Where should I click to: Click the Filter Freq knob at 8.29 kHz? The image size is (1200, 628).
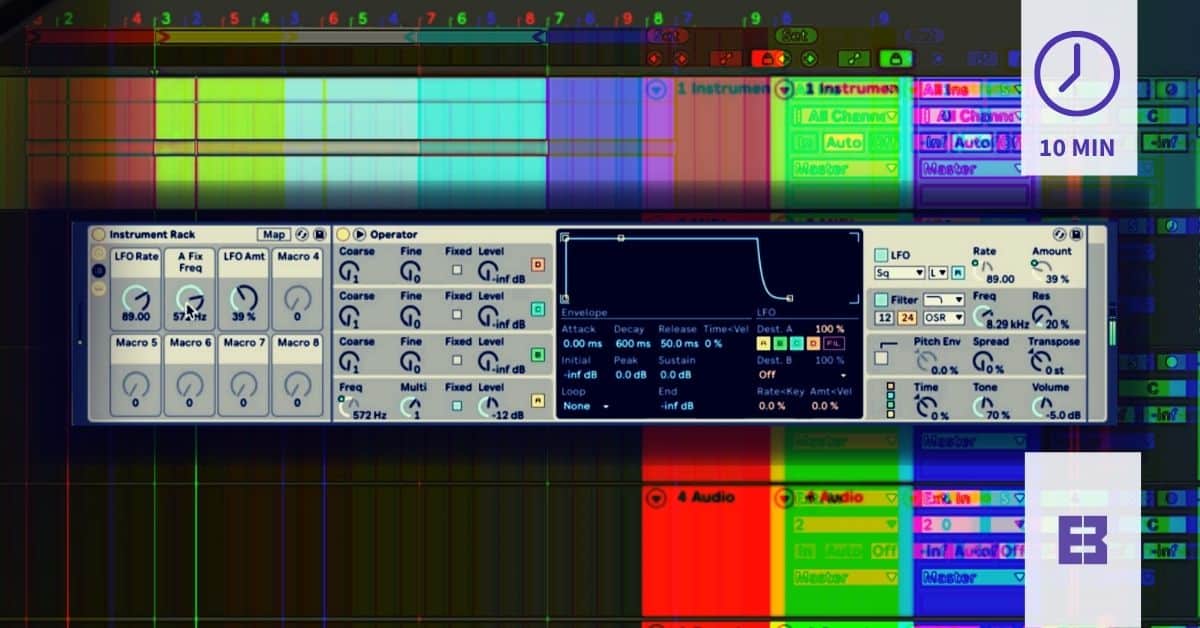pyautogui.click(x=985, y=314)
